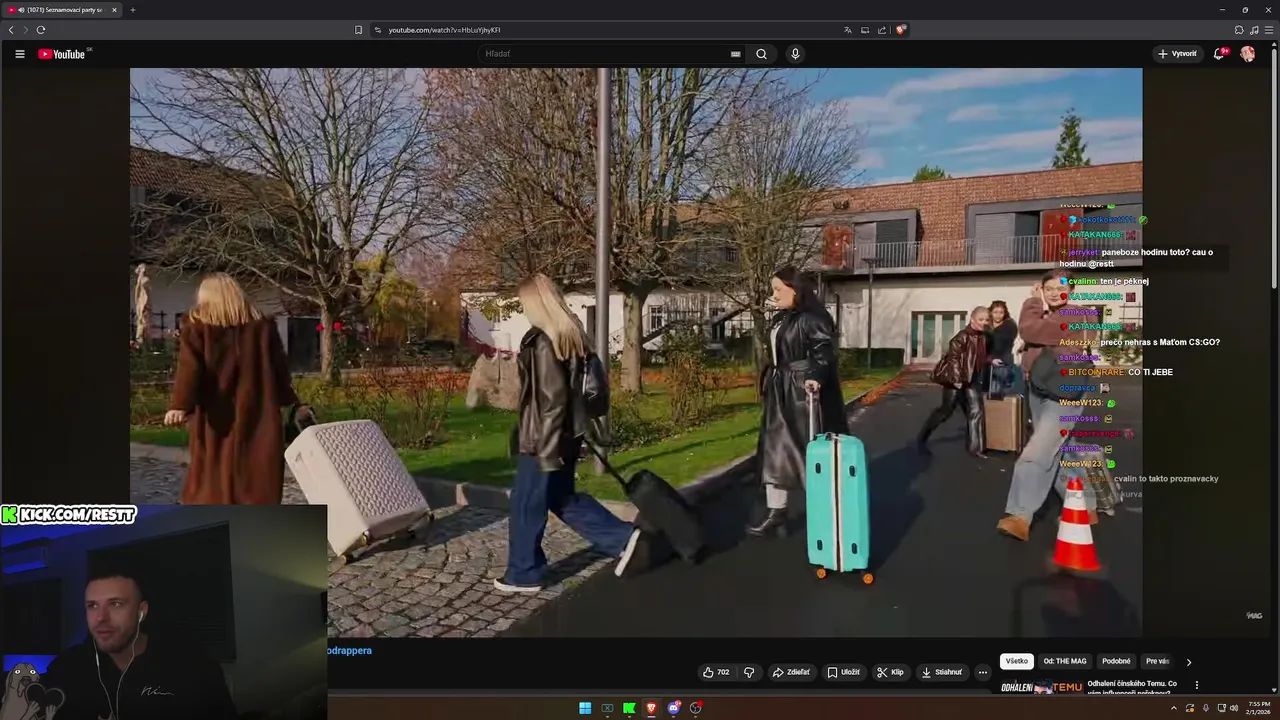Bookmark this page icon

tap(358, 30)
